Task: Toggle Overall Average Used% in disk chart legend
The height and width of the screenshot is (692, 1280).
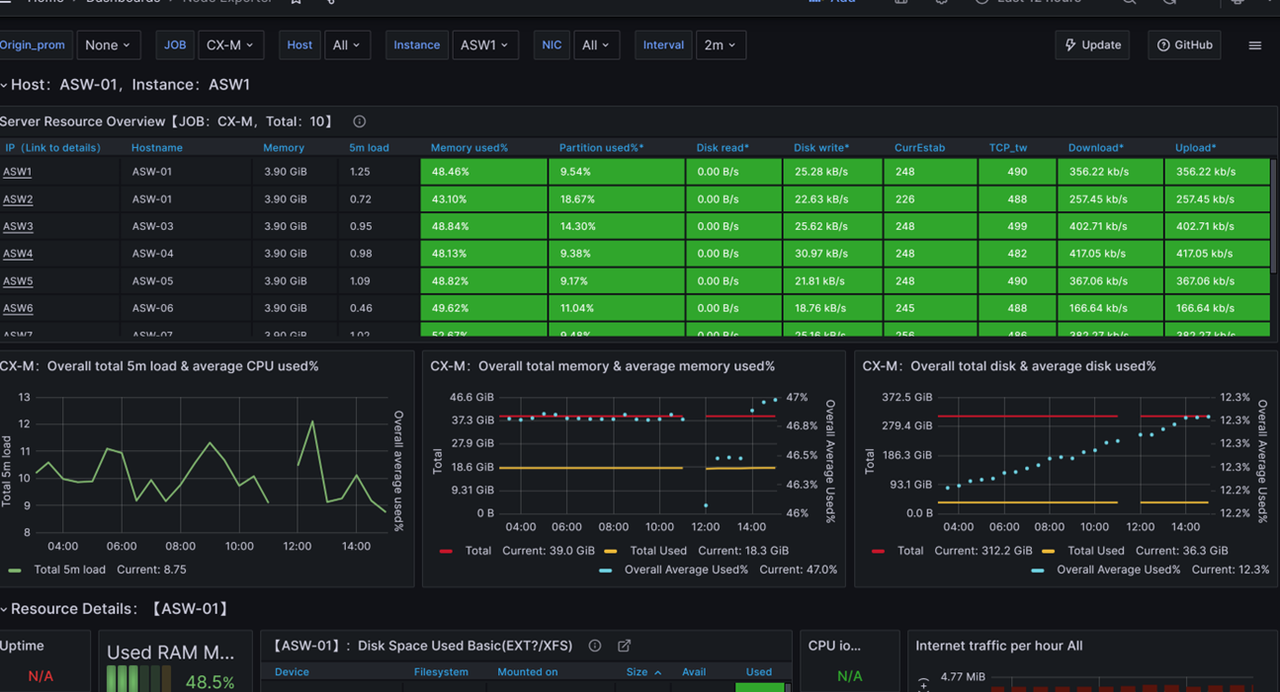Action: [x=1118, y=570]
